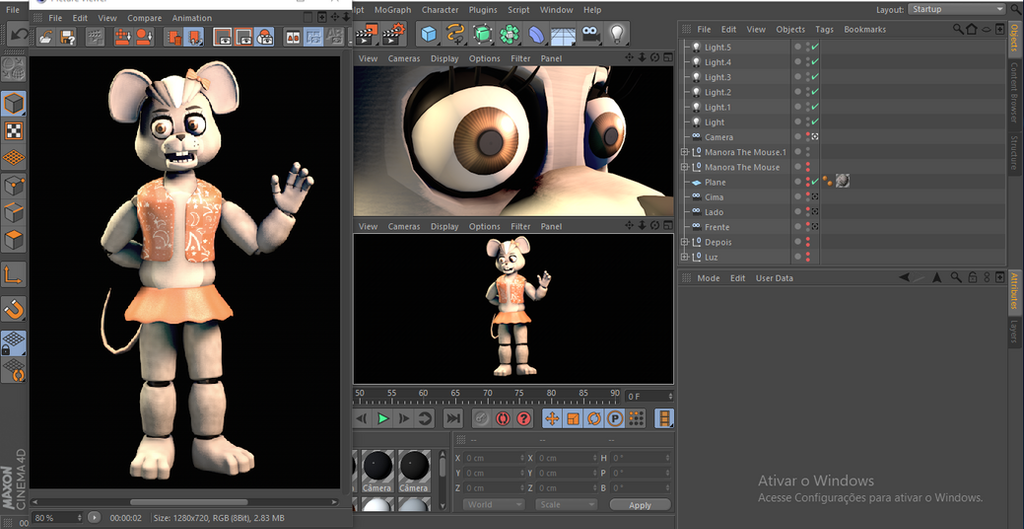Select Texture mode checkerboard icon

pyautogui.click(x=14, y=131)
